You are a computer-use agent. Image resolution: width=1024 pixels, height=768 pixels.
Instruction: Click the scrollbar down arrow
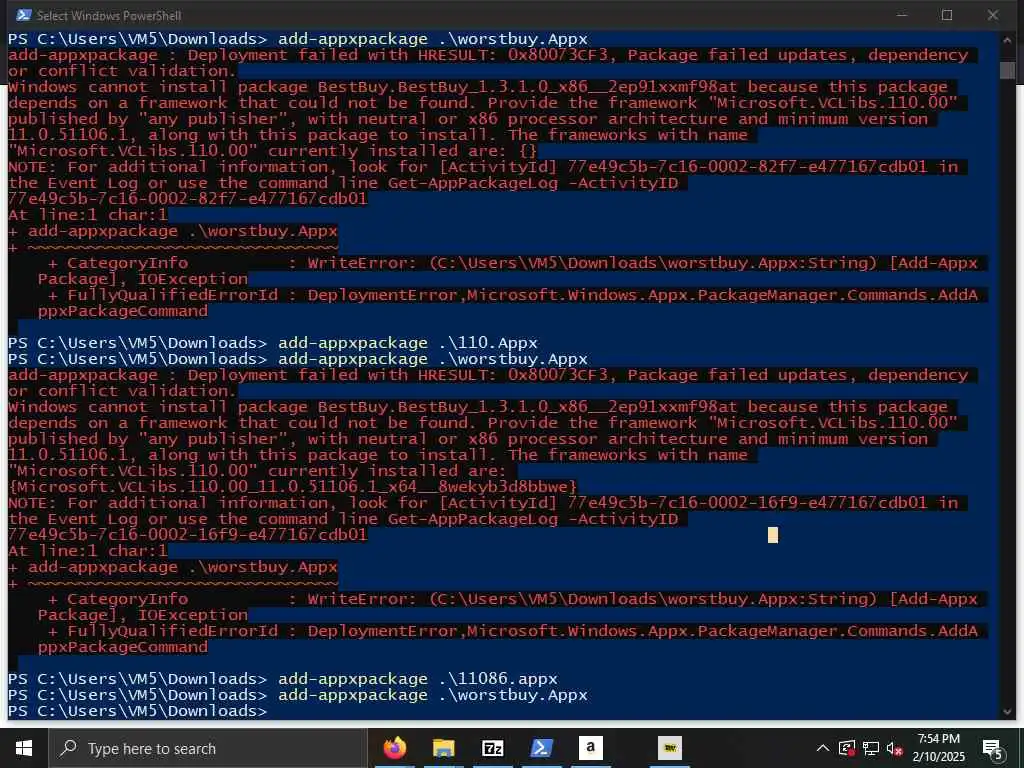(1007, 711)
